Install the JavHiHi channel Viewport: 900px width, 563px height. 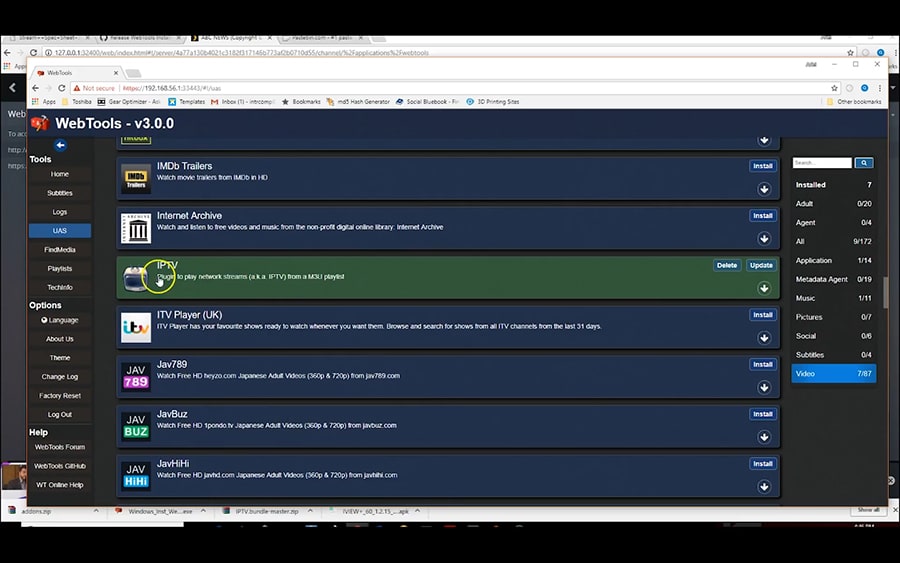763,464
